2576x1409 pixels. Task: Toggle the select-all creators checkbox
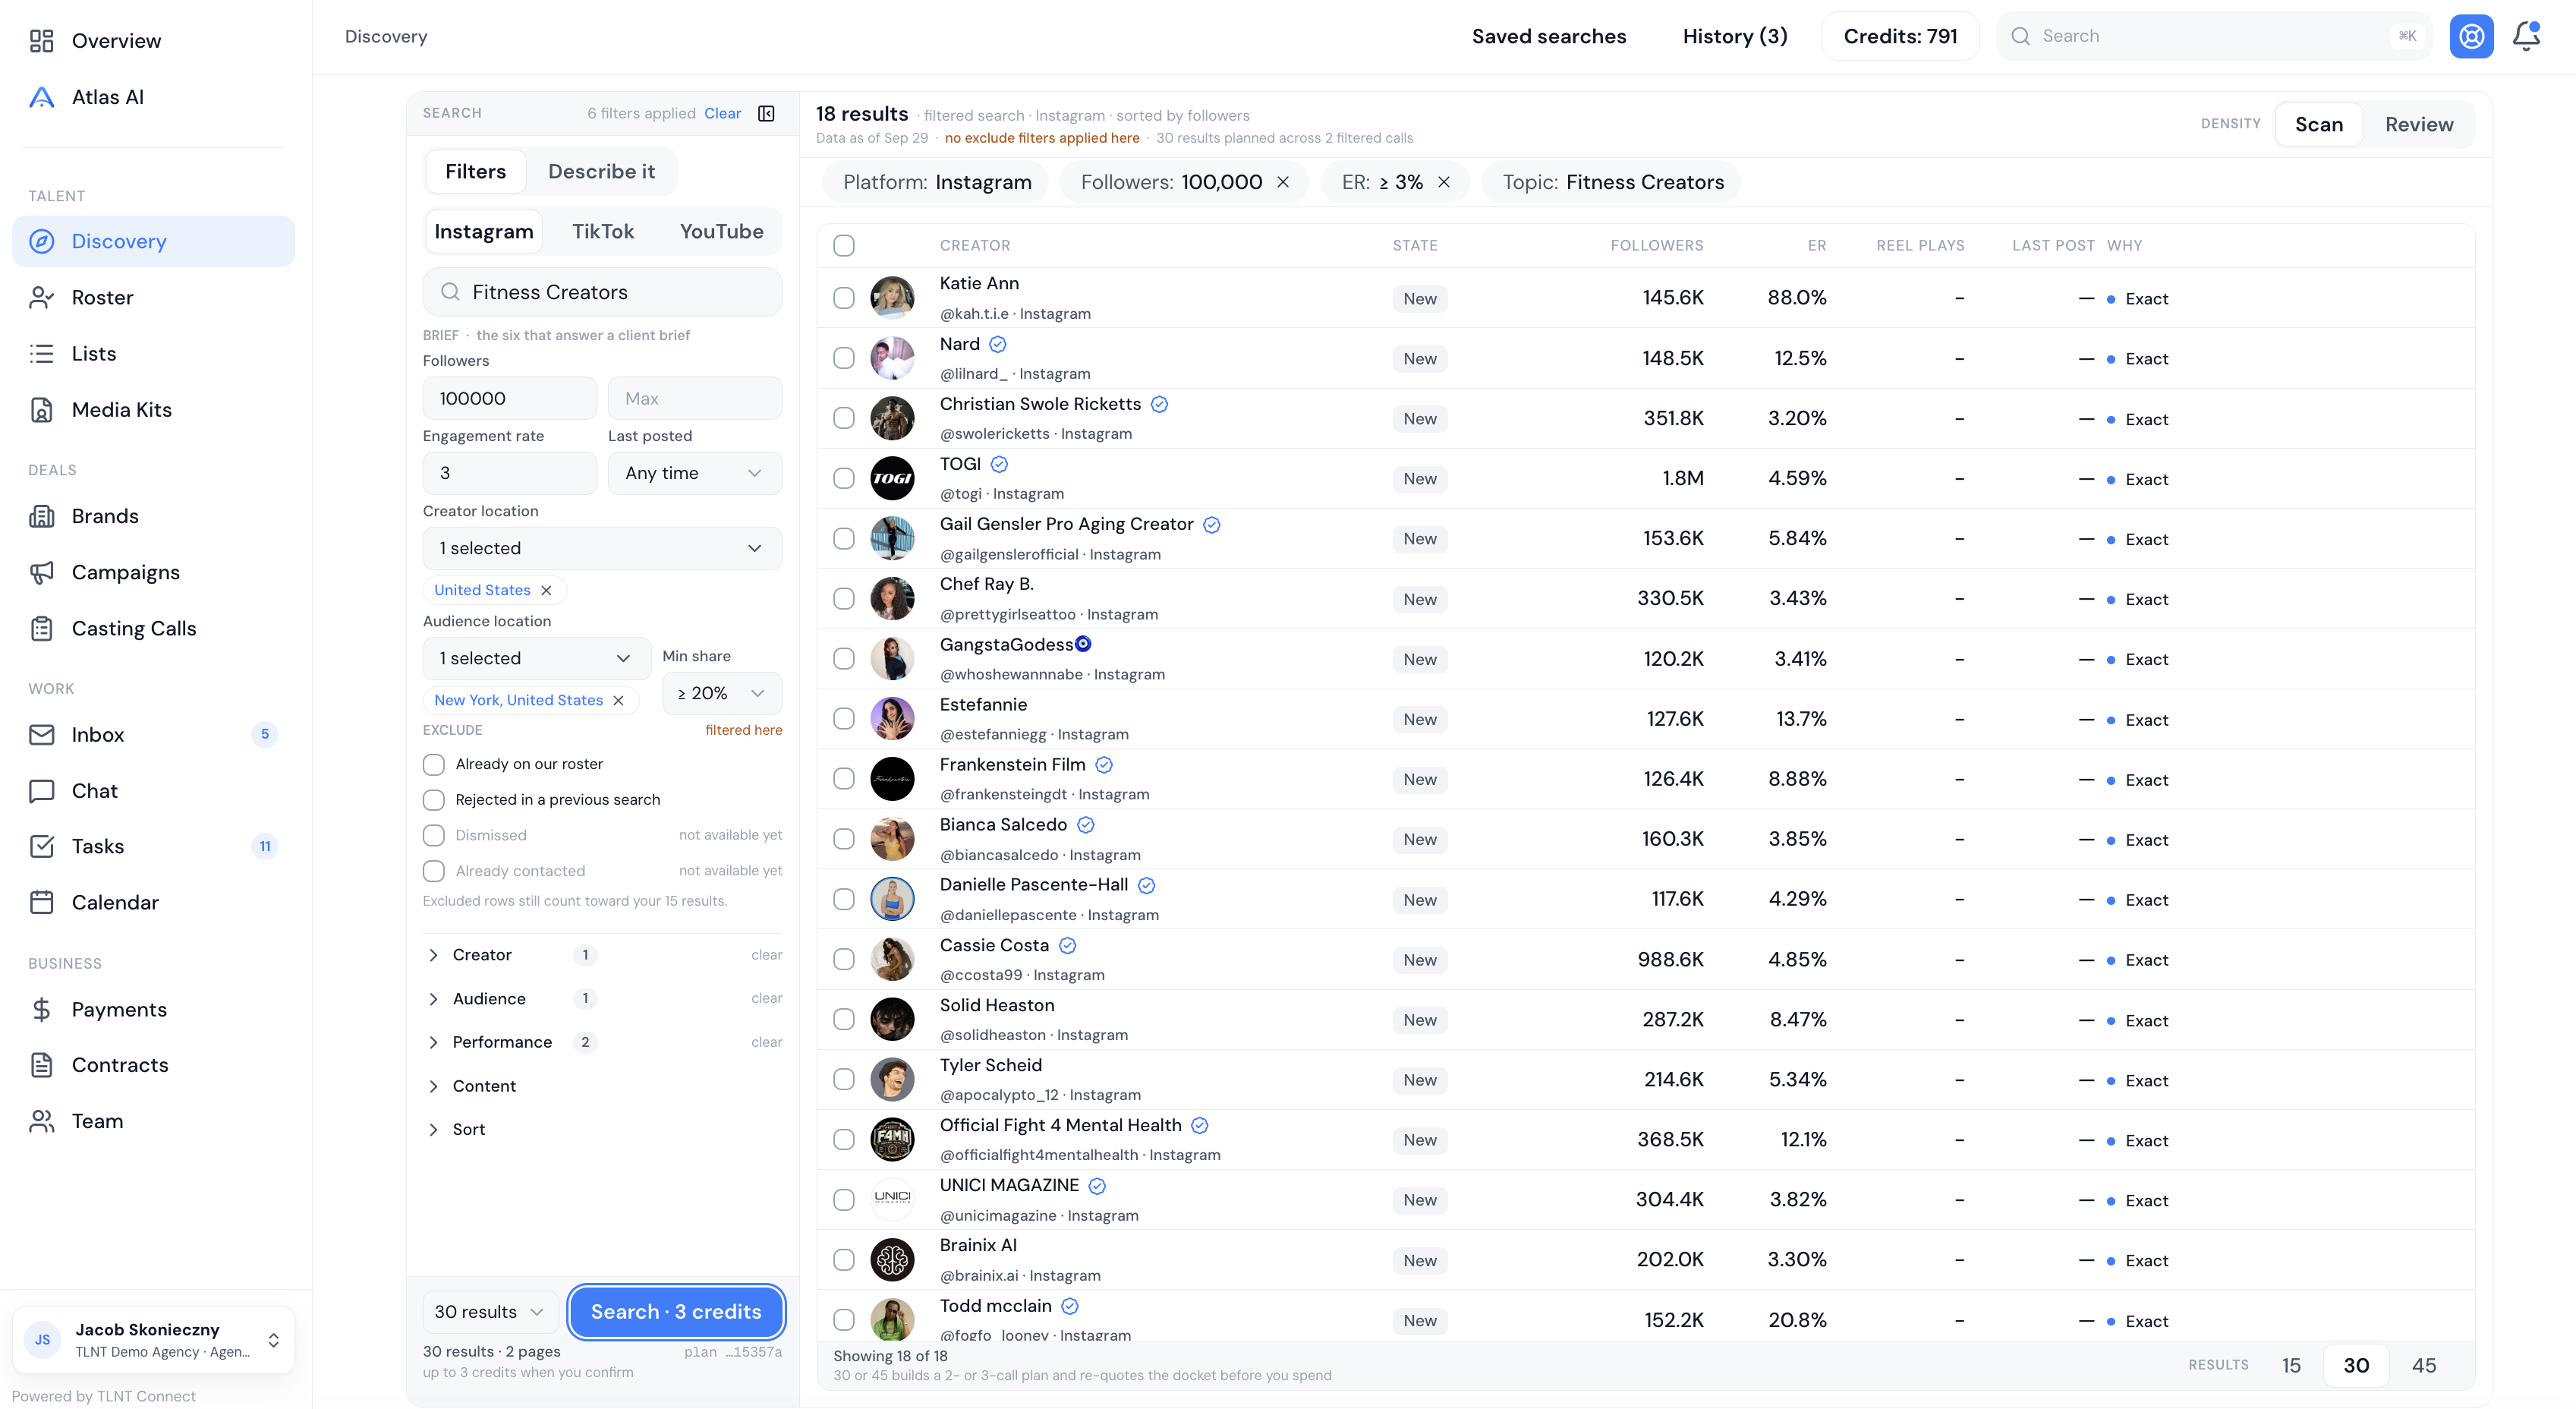click(x=844, y=246)
